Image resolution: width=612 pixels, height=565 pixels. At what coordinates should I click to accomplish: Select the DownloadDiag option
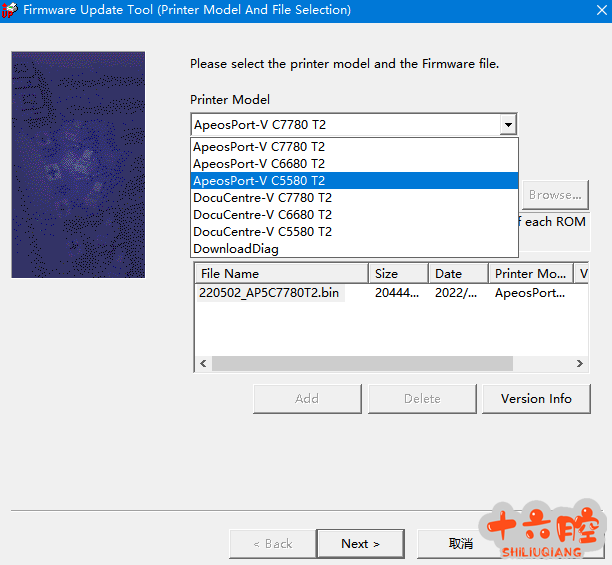coord(236,249)
